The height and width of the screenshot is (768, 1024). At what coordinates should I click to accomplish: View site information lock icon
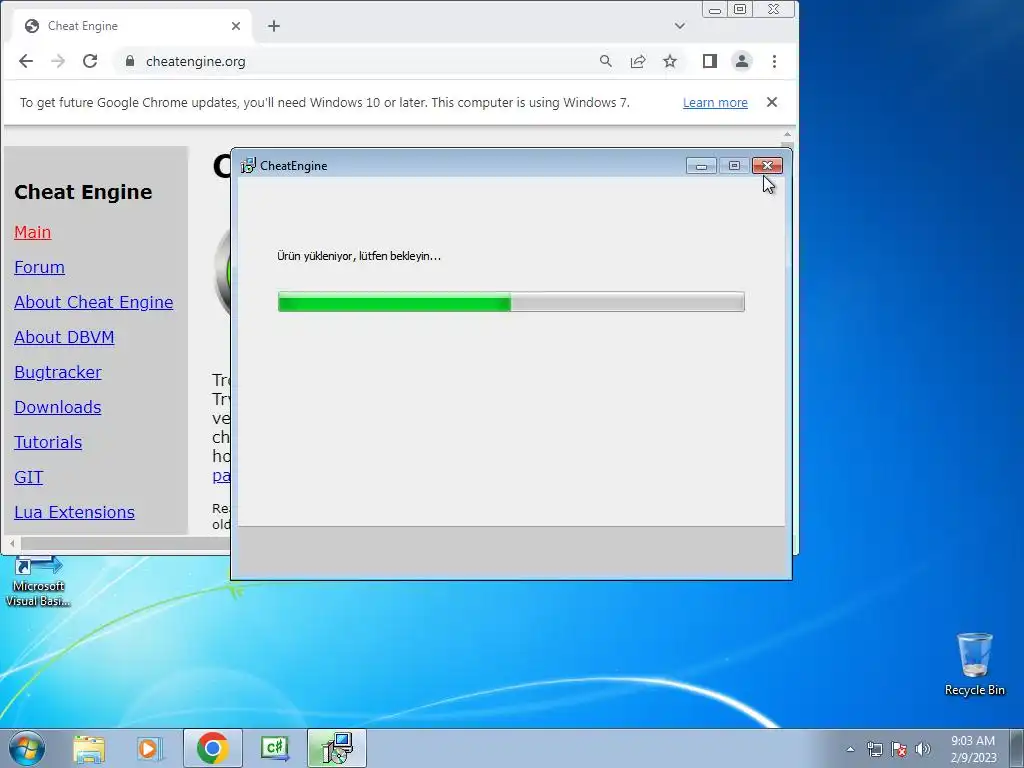coord(130,61)
